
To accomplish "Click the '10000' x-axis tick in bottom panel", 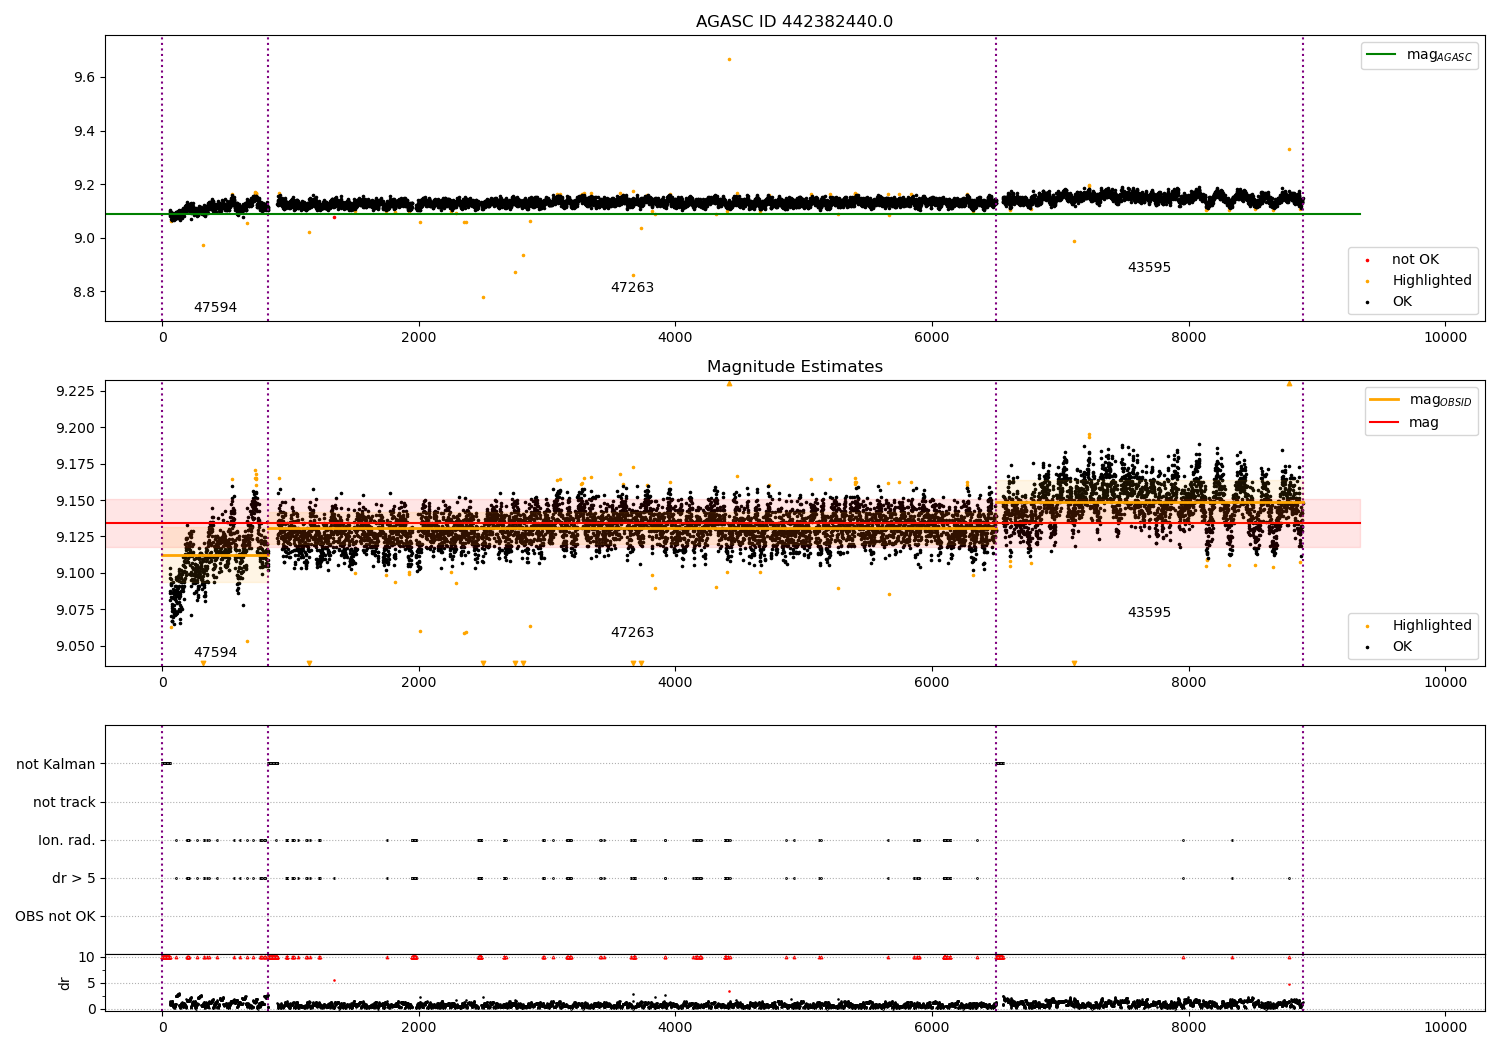I will point(1446,1028).
